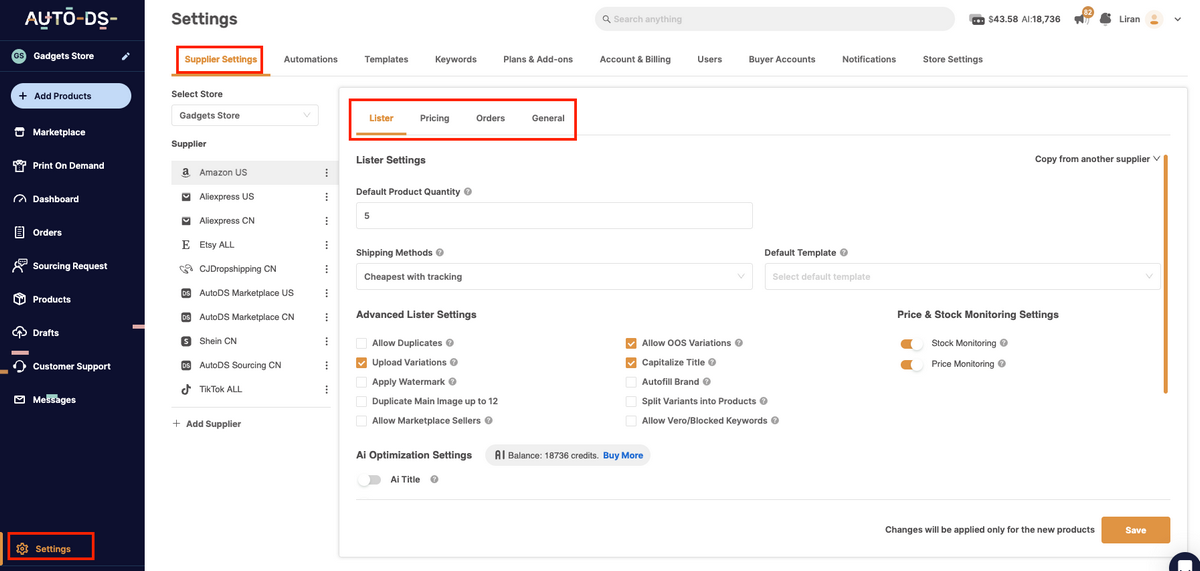This screenshot has width=1200, height=571.
Task: Show help icon for Default Template
Action: tap(845, 253)
